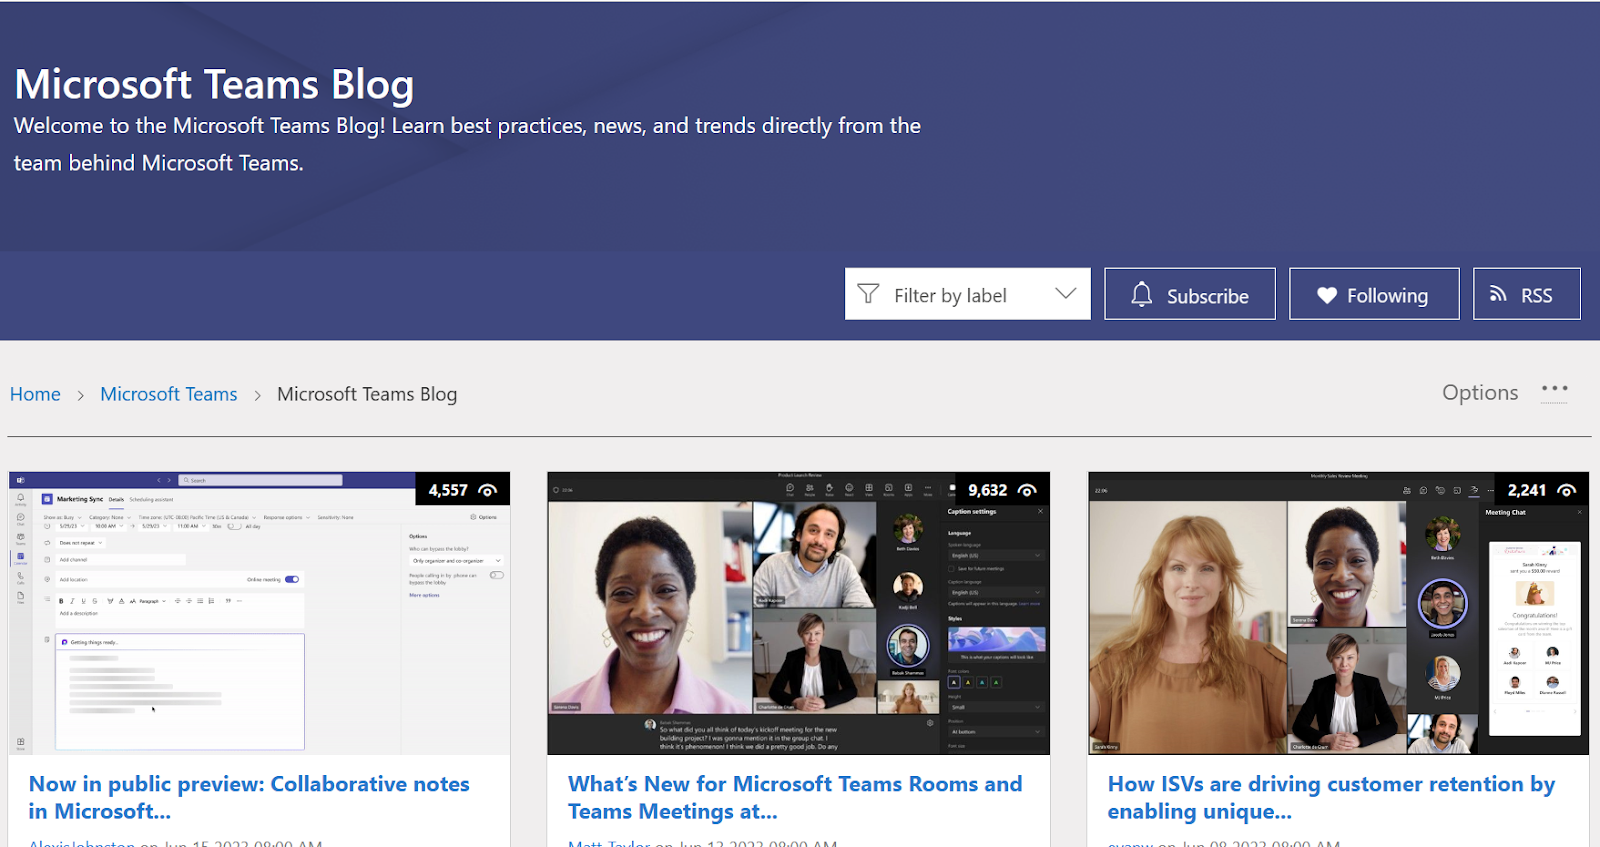Image resolution: width=1600 pixels, height=847 pixels.
Task: Open the Options three-dots menu
Action: pos(1555,390)
